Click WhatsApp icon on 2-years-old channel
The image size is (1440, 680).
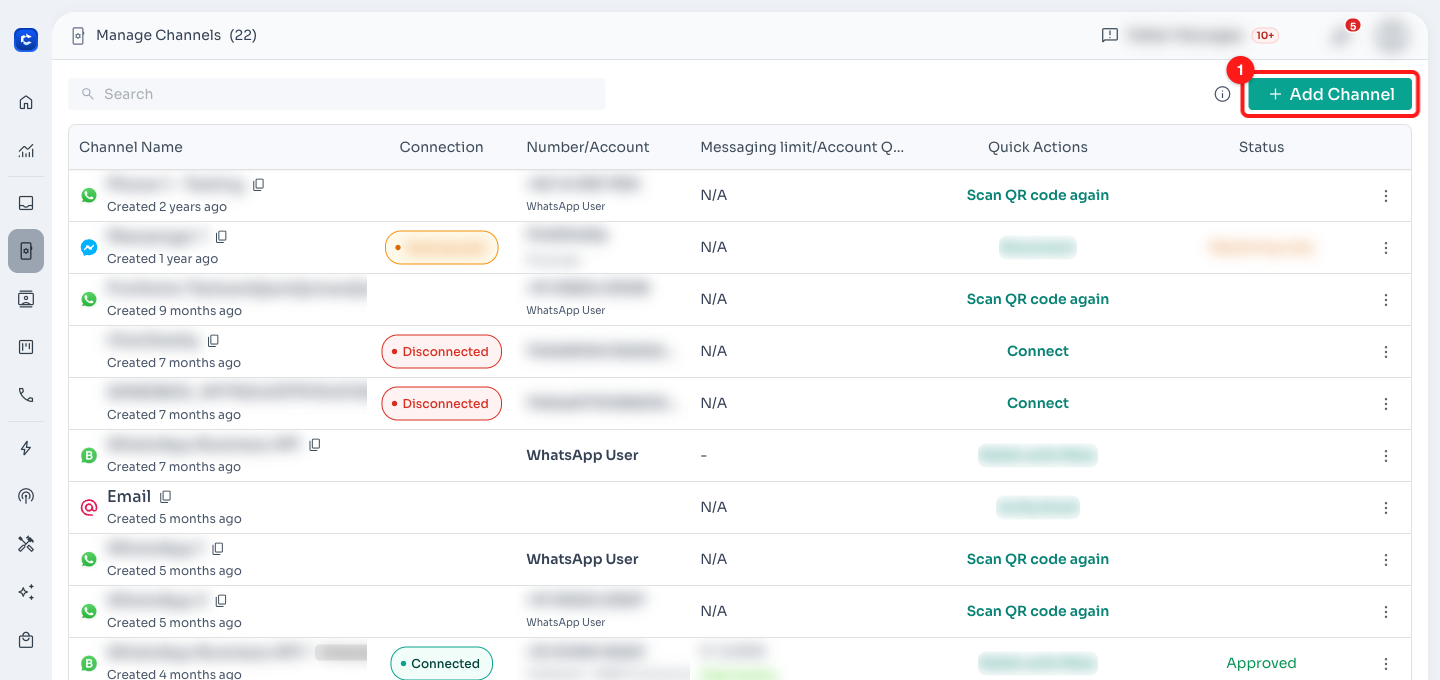coord(89,195)
